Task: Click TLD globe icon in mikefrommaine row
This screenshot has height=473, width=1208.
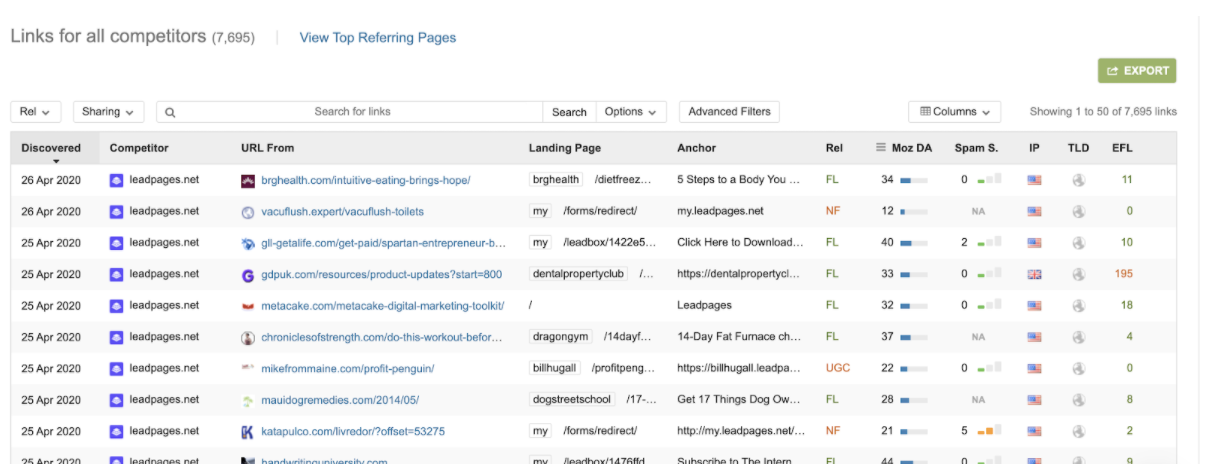Action: coord(1078,369)
